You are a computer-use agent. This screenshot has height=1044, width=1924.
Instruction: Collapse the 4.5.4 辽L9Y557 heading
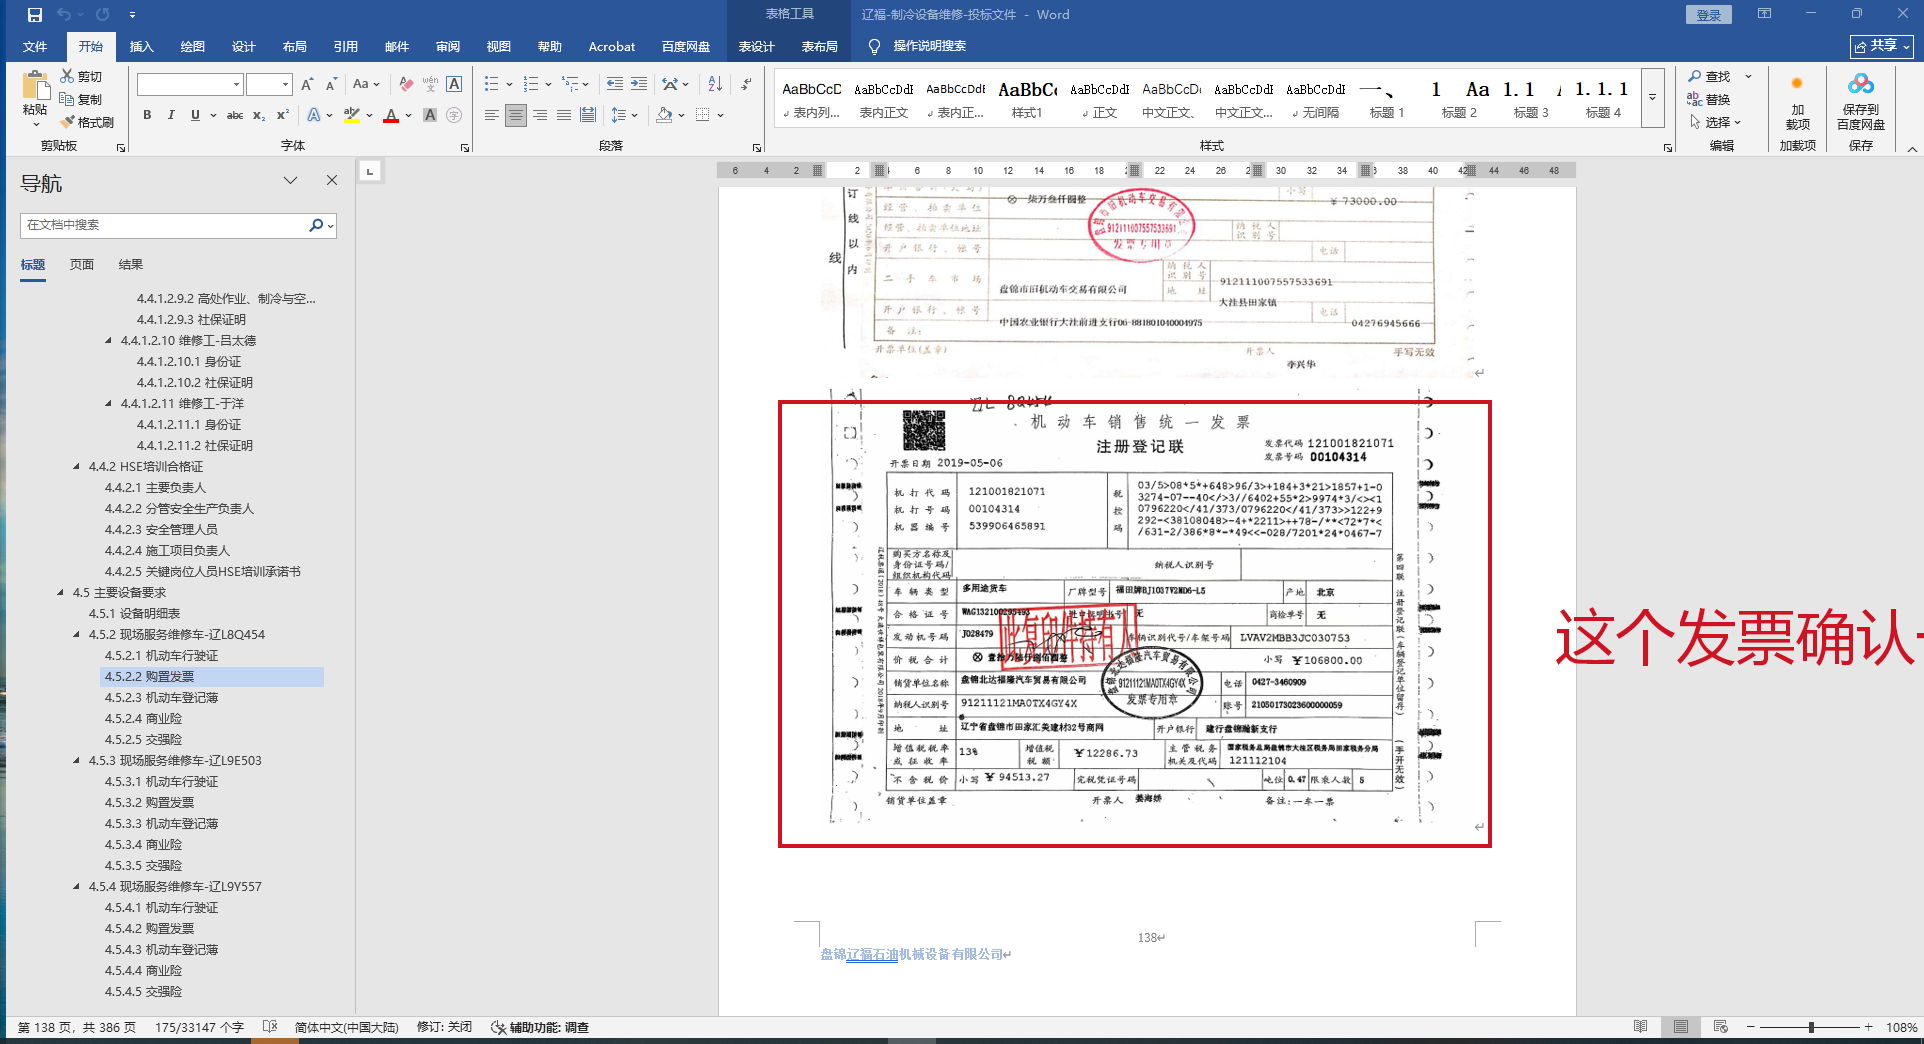point(77,887)
